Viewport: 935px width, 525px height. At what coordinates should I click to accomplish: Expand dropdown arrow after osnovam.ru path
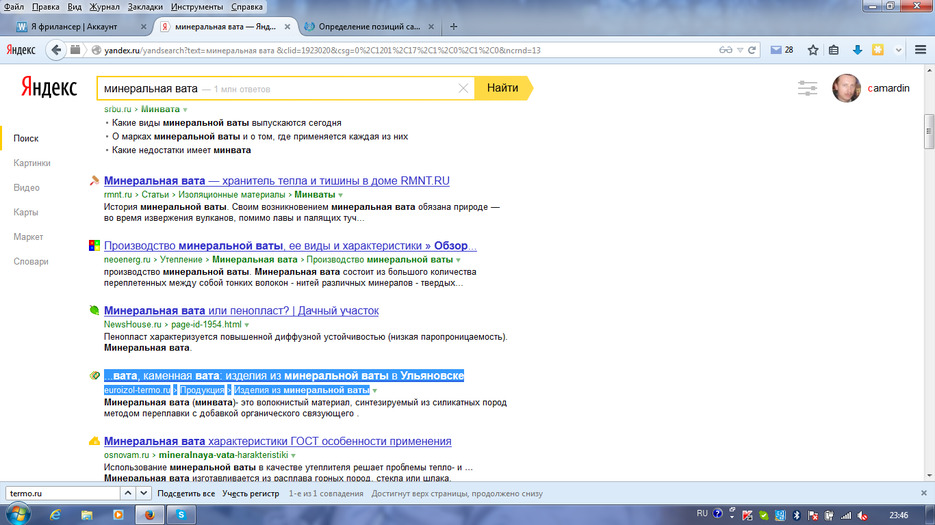coord(293,456)
